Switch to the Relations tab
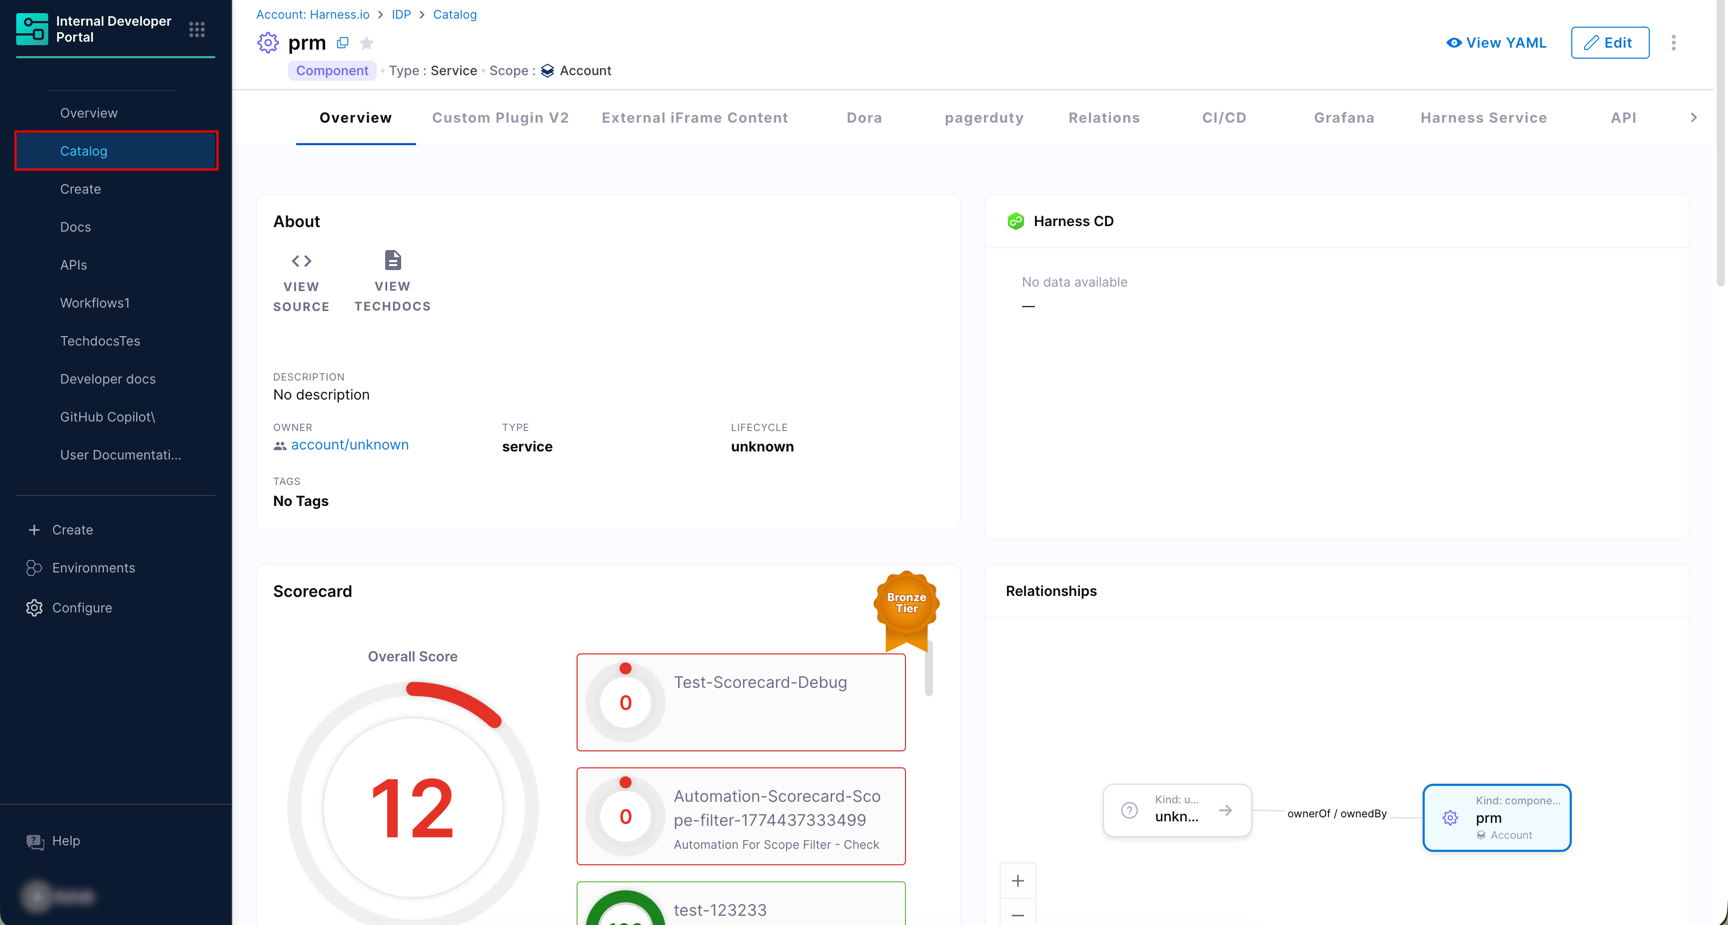Viewport: 1728px width, 925px height. 1103,118
